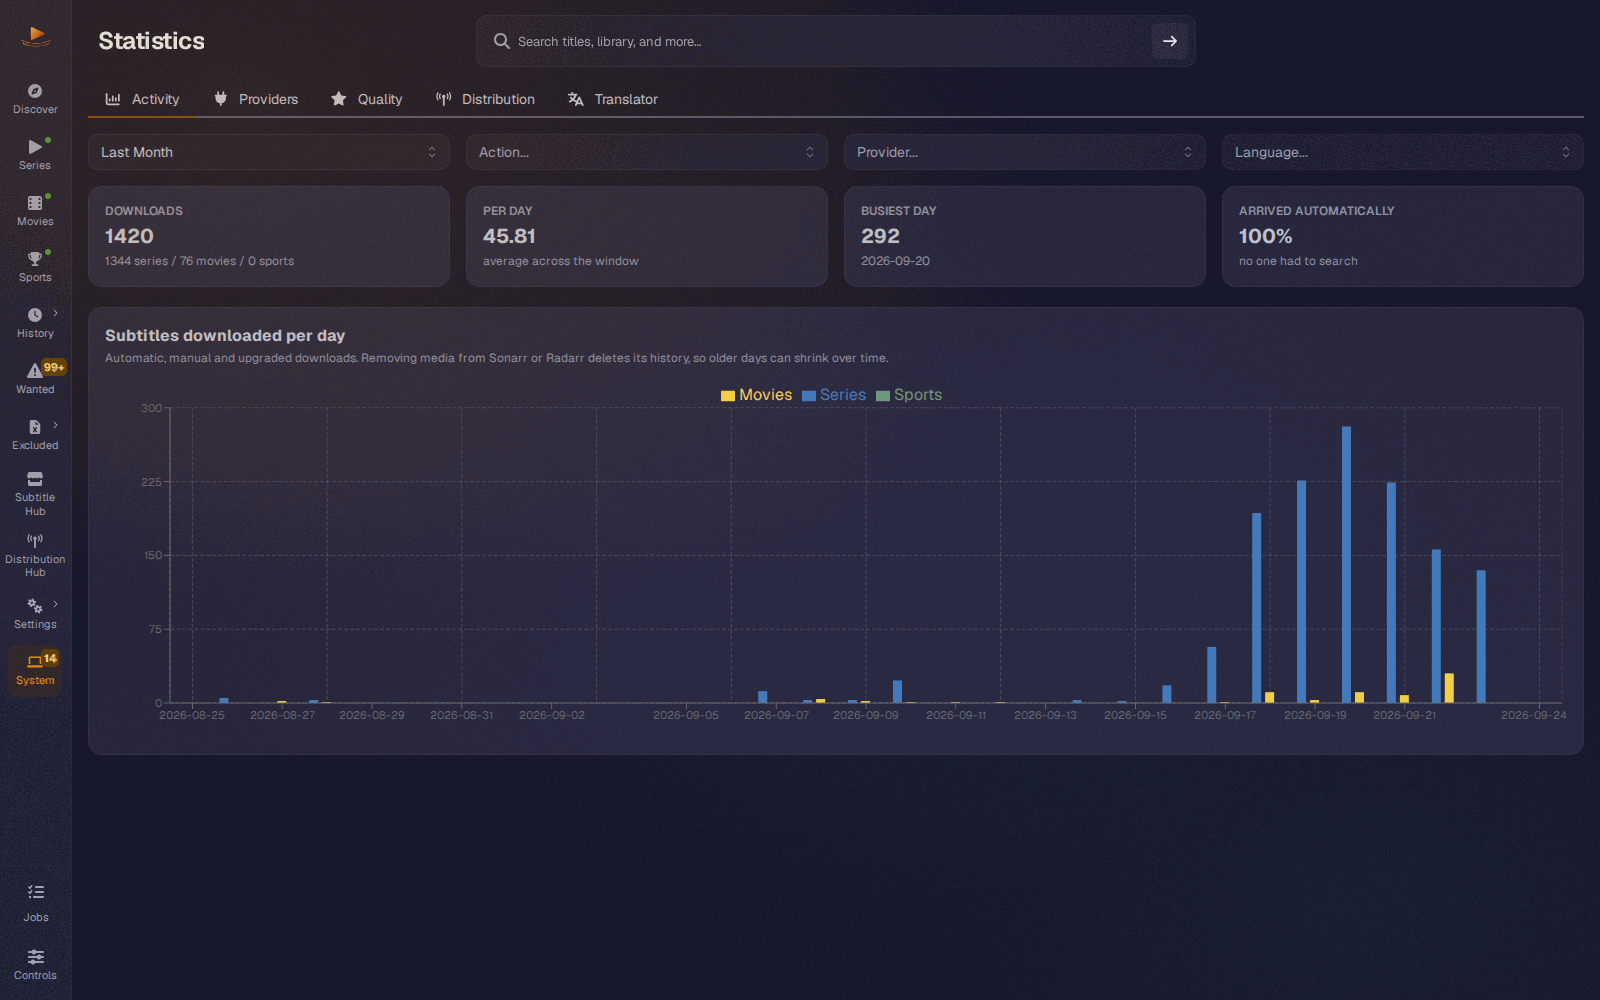Open the Last Month time range dropdown
This screenshot has width=1600, height=1000.
[269, 152]
